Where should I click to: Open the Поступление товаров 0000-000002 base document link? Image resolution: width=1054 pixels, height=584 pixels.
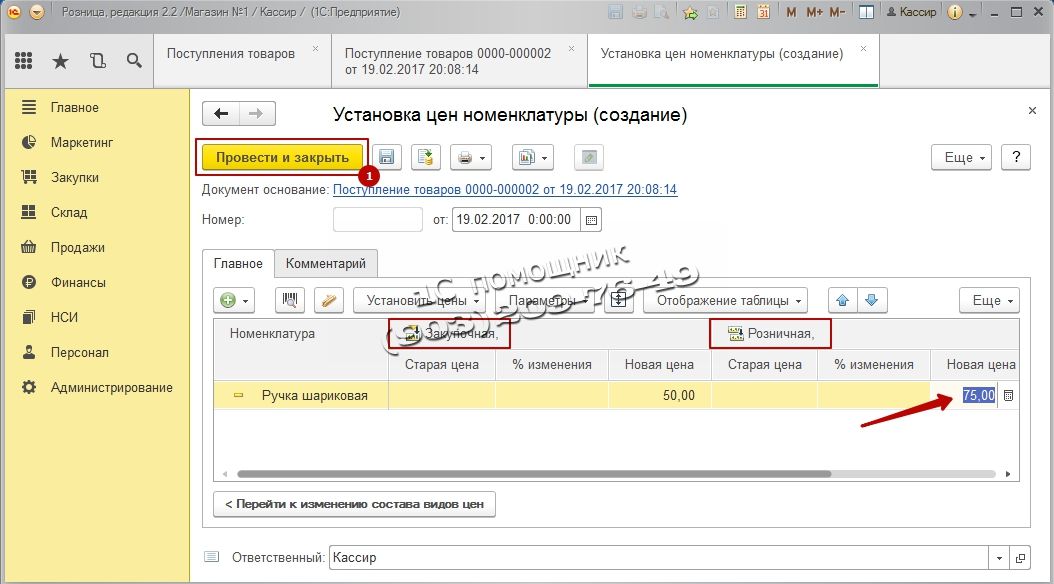(x=504, y=189)
